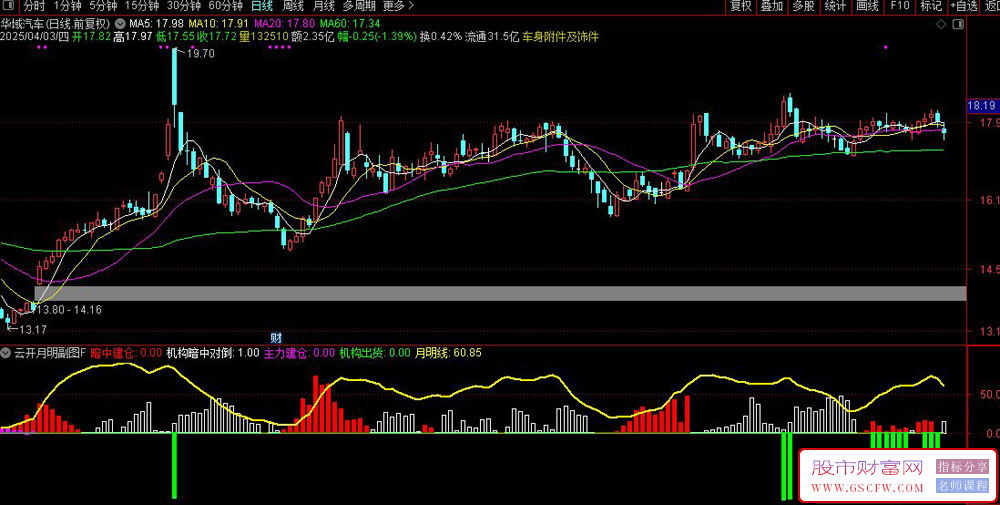1000x505 pixels.
Task: Click the 19.70 high price label
Action: click(x=200, y=54)
